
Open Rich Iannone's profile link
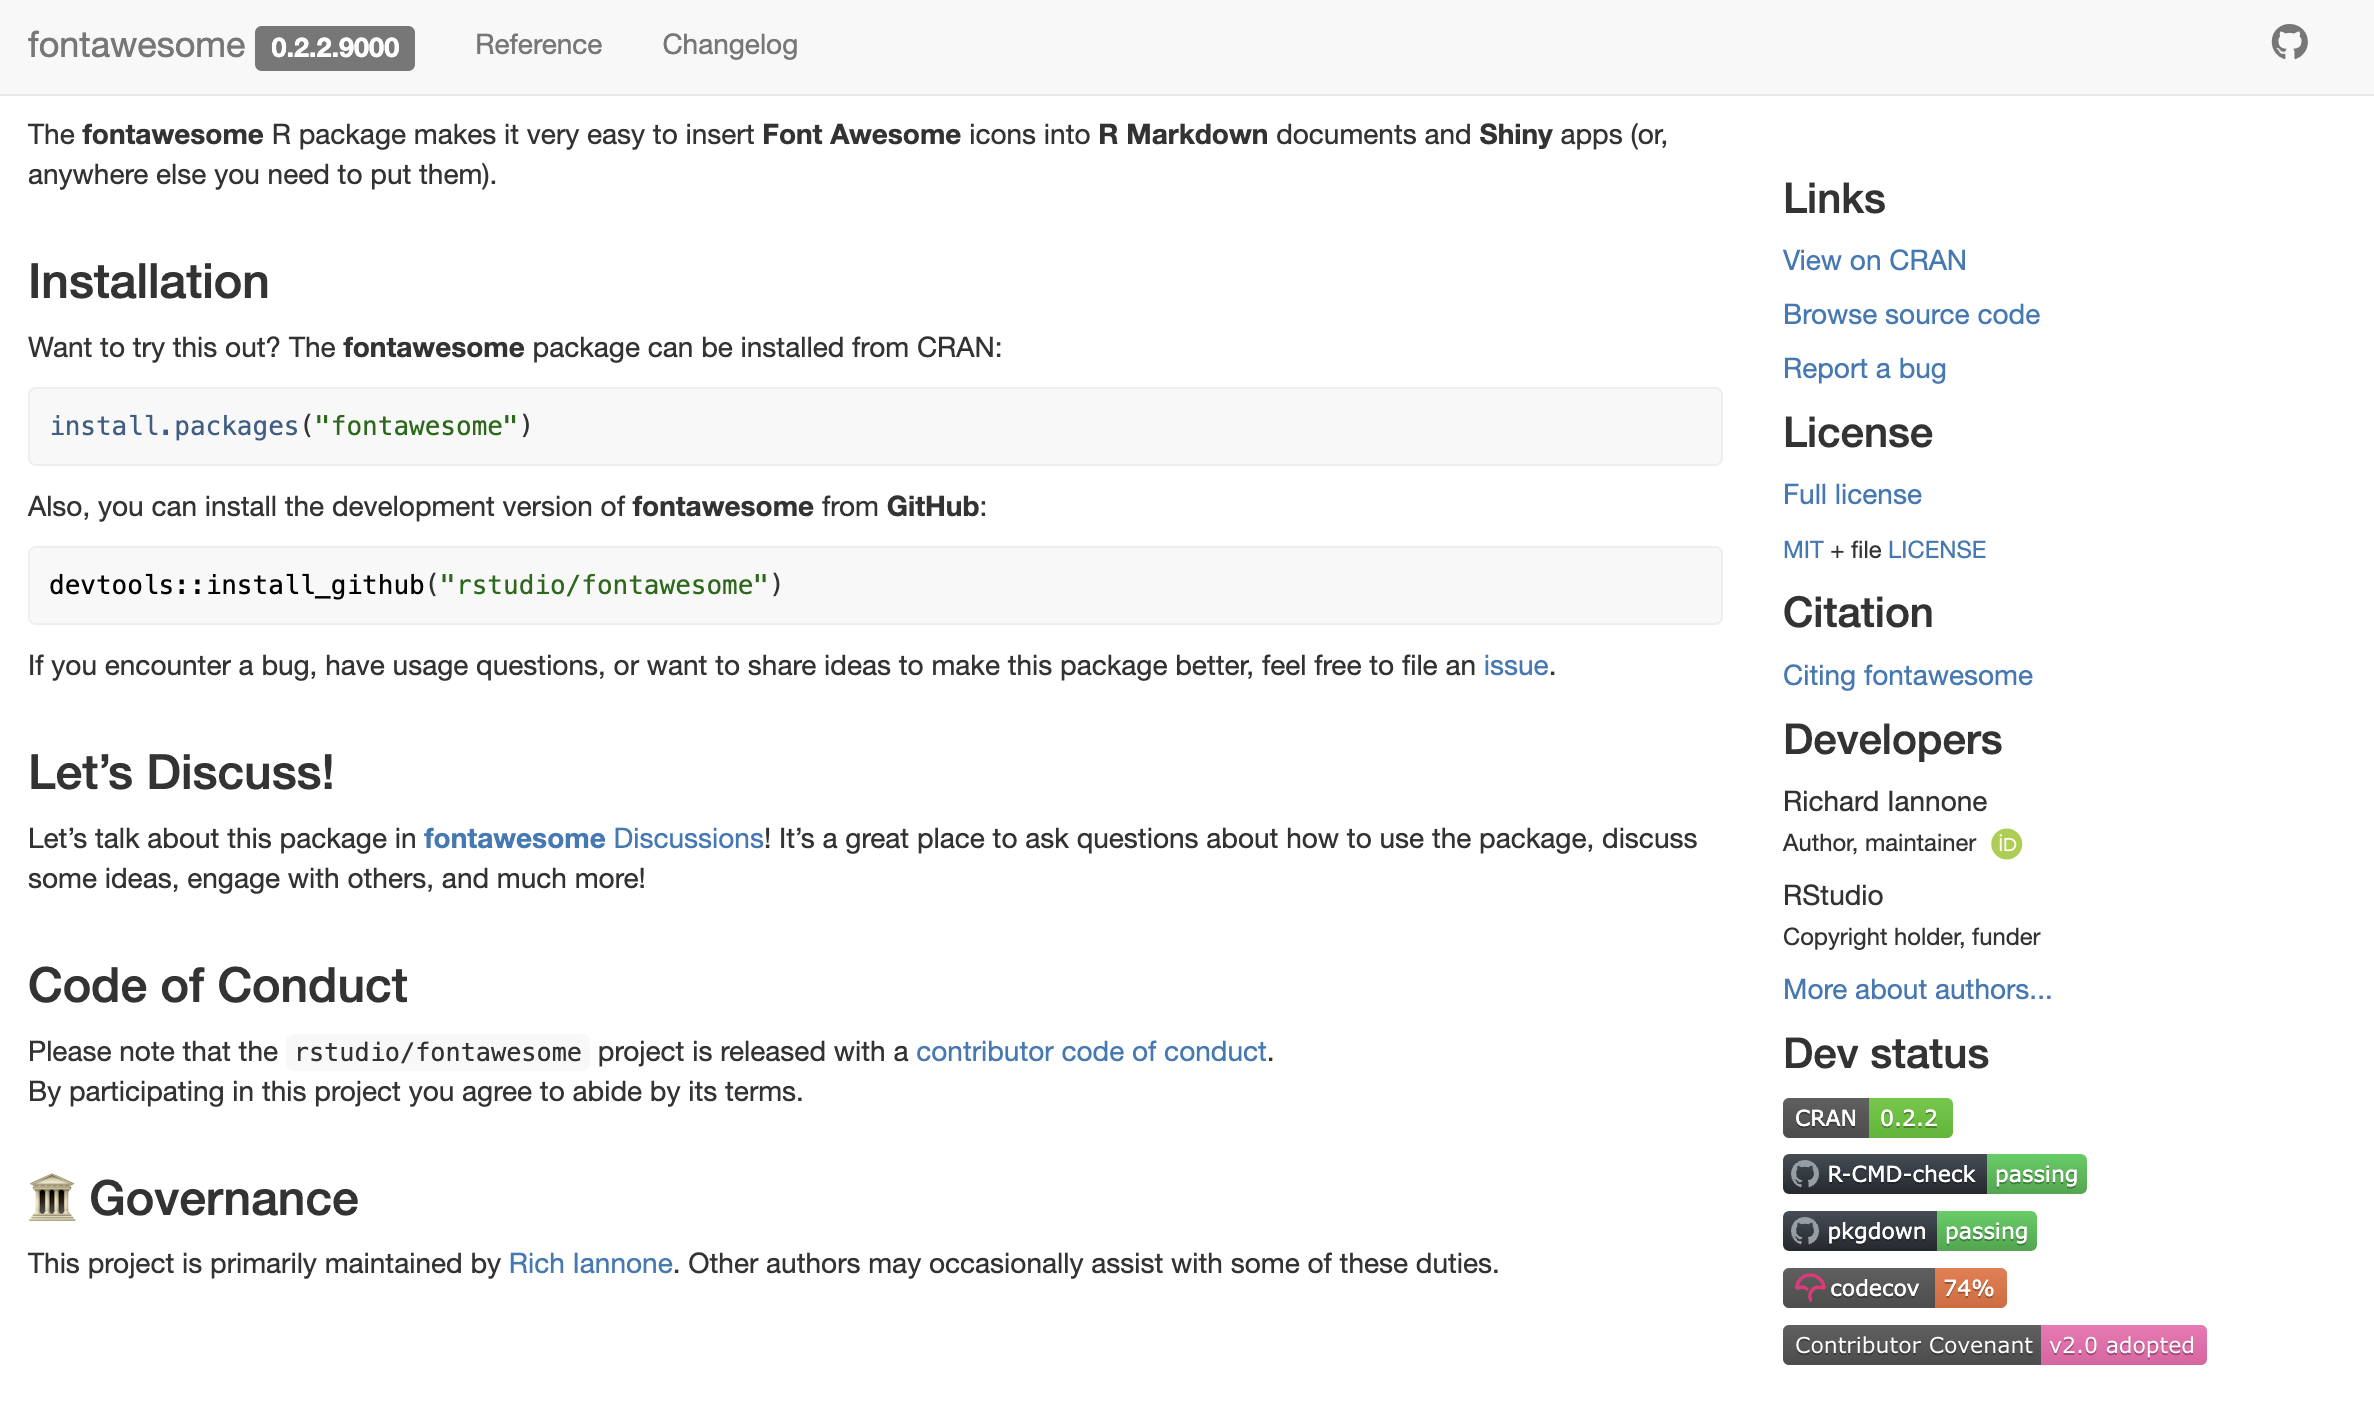[x=590, y=1263]
